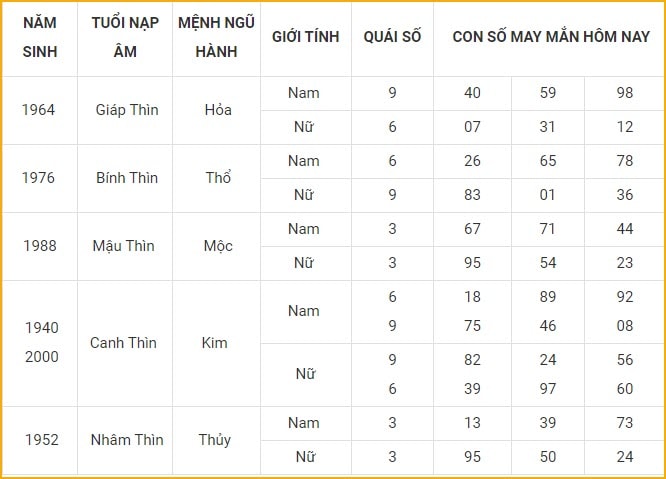
Task: Click the 1952 birth year cell
Action: pyautogui.click(x=42, y=440)
